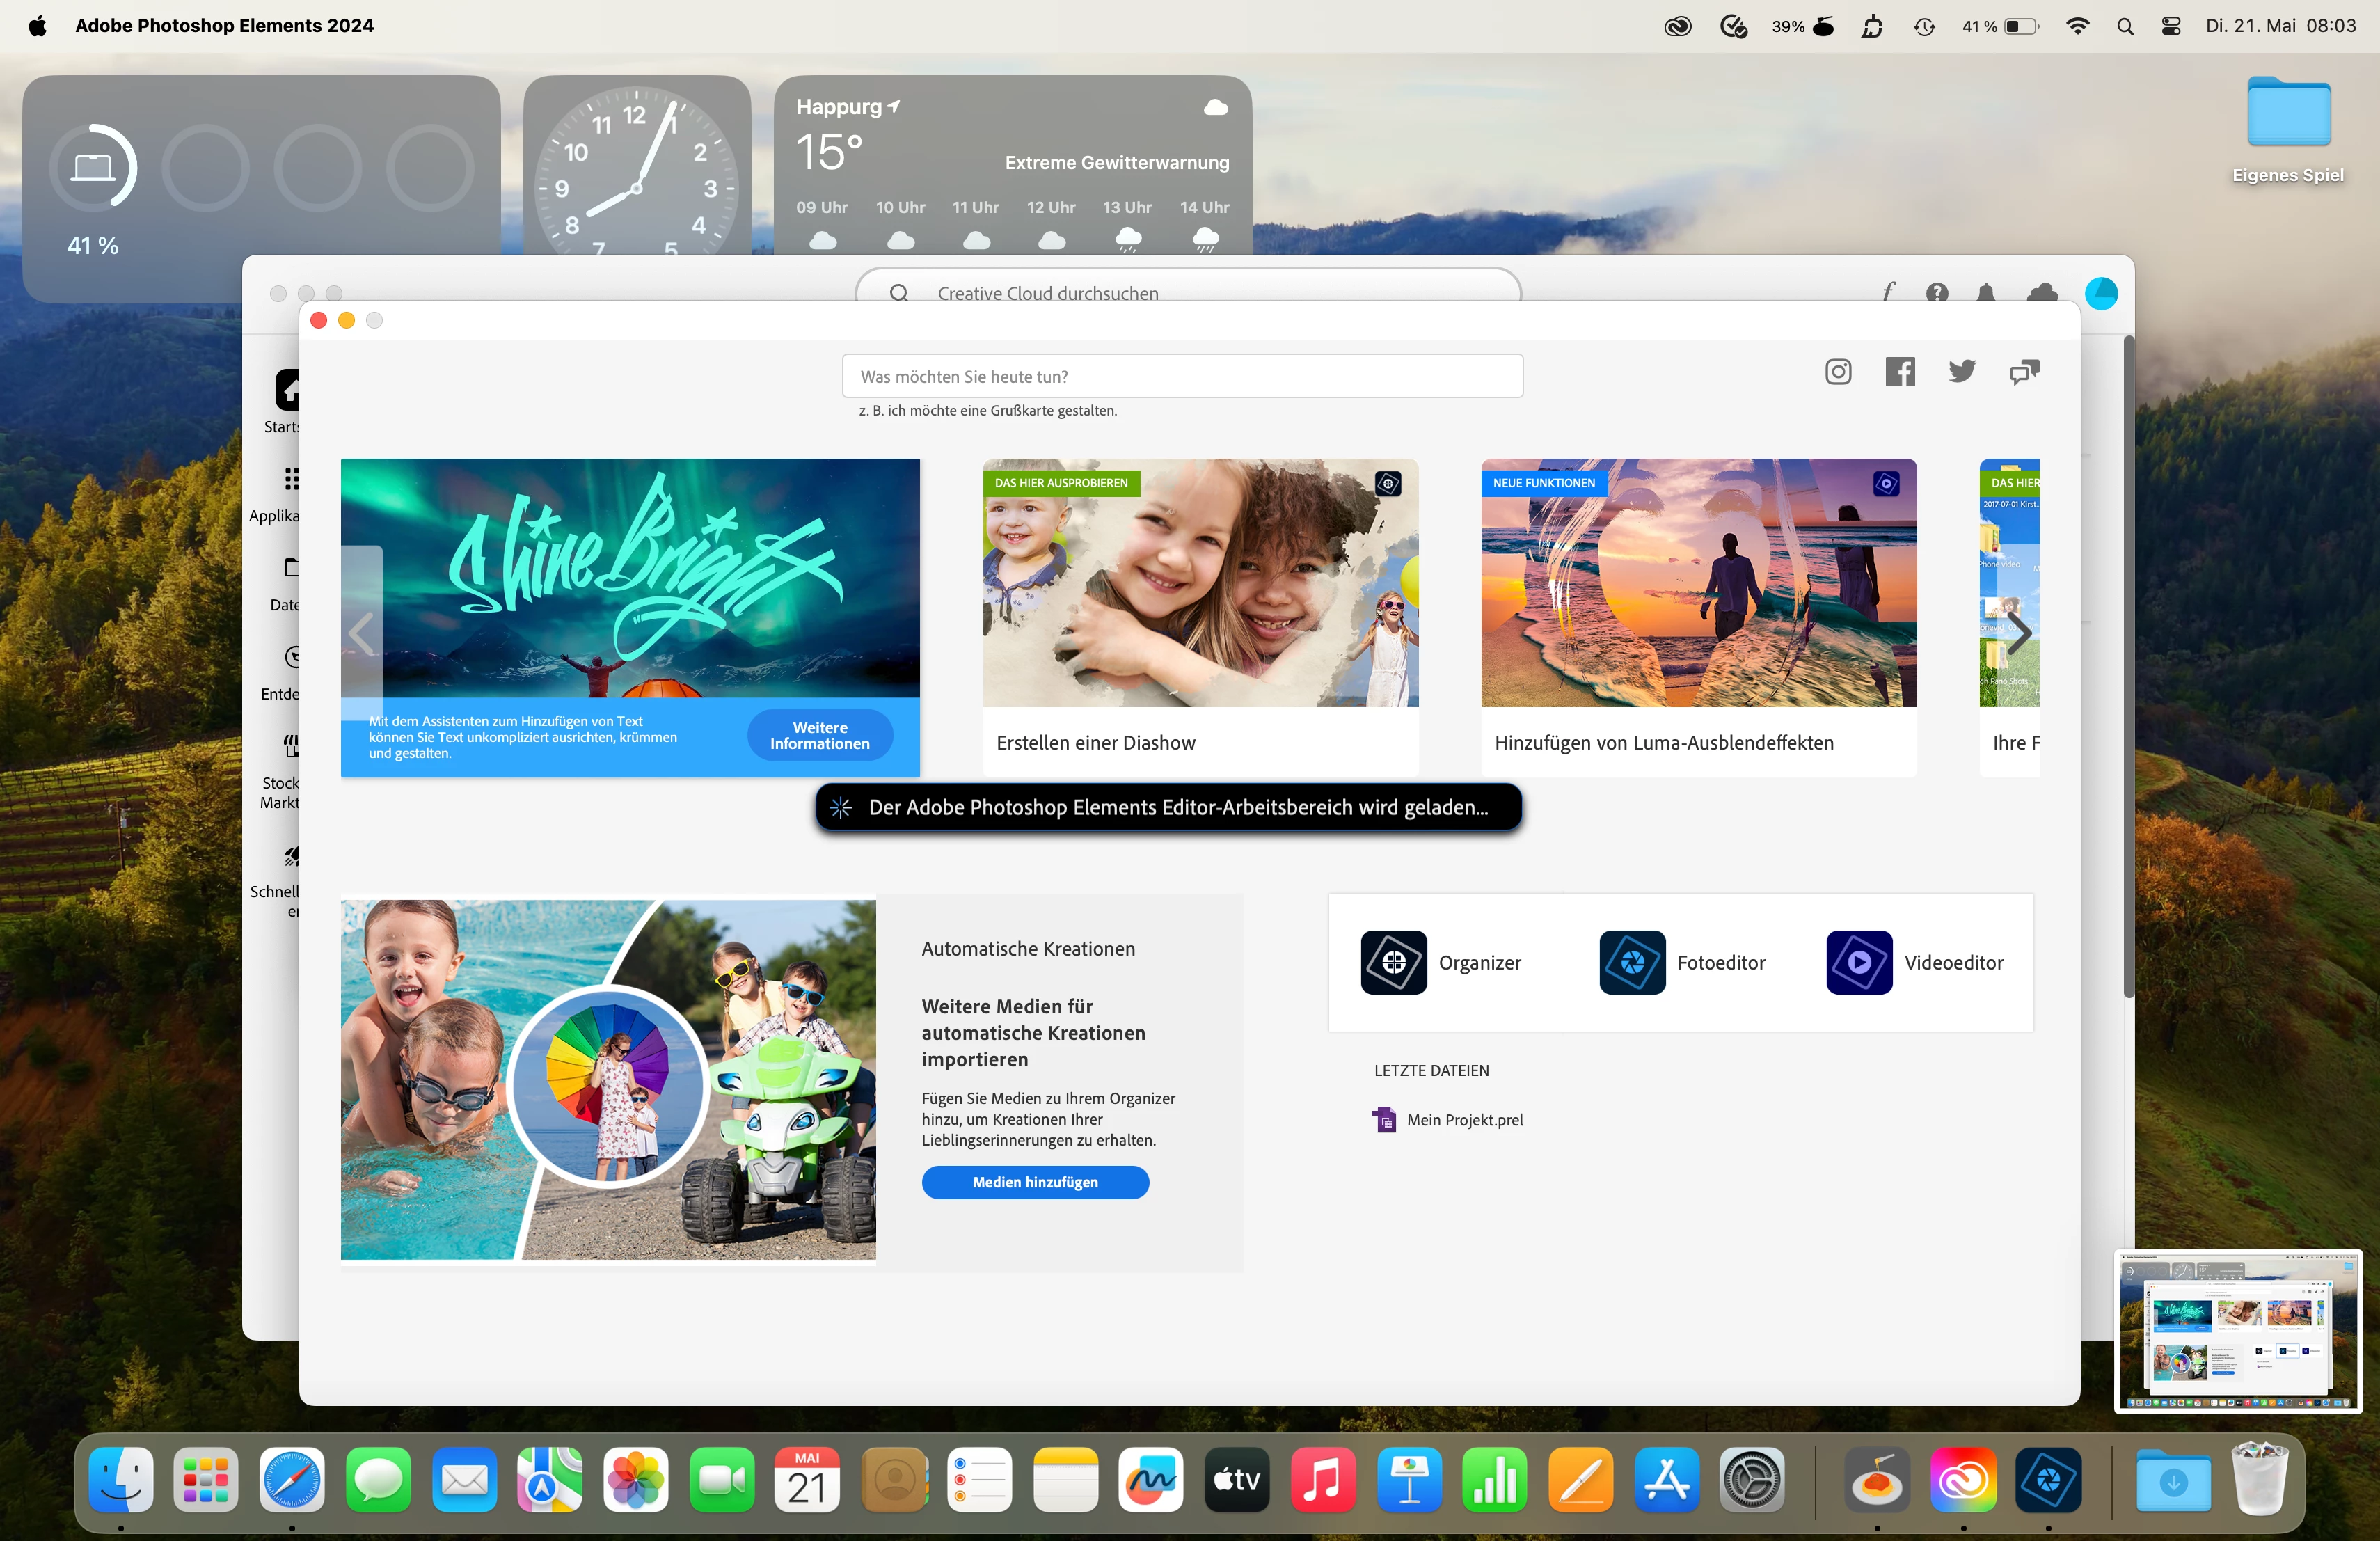
Task: Launch the Videoeditor icon
Action: click(1859, 962)
